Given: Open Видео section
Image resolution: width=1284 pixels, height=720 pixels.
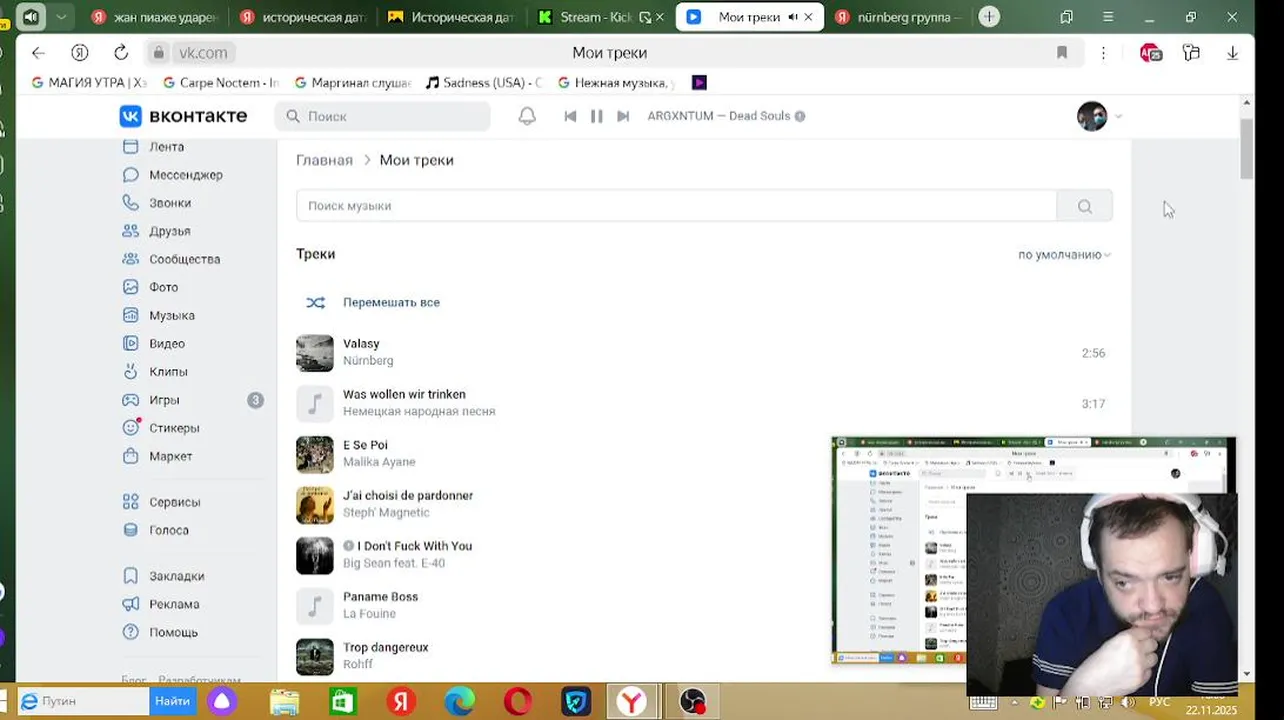Looking at the screenshot, I should click(167, 343).
